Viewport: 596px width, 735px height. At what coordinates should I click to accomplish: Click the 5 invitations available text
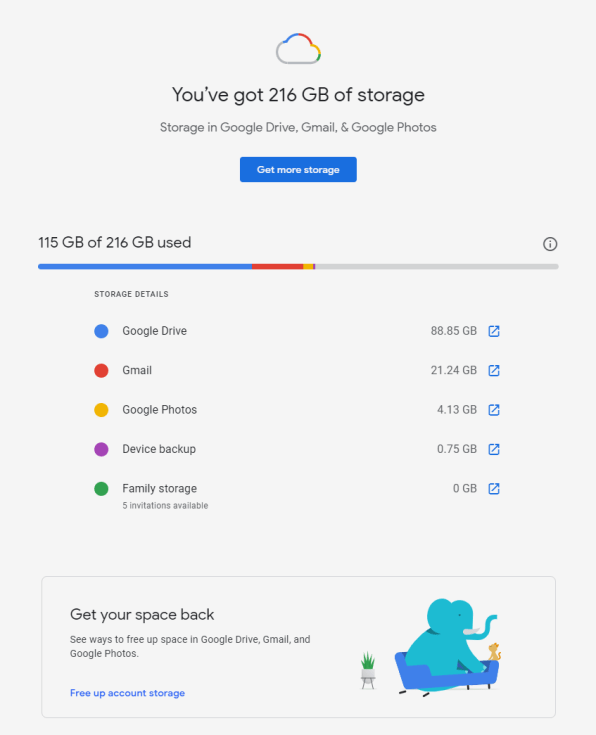165,505
